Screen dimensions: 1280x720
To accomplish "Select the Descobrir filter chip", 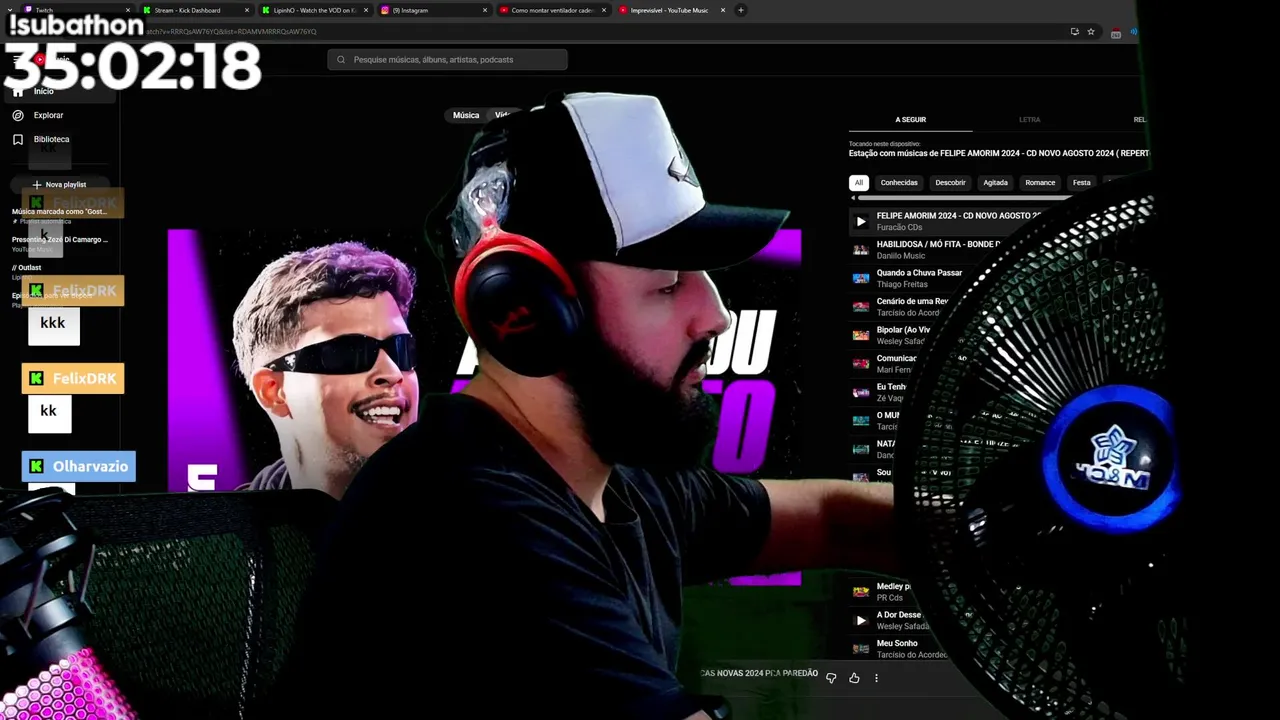I will (950, 183).
